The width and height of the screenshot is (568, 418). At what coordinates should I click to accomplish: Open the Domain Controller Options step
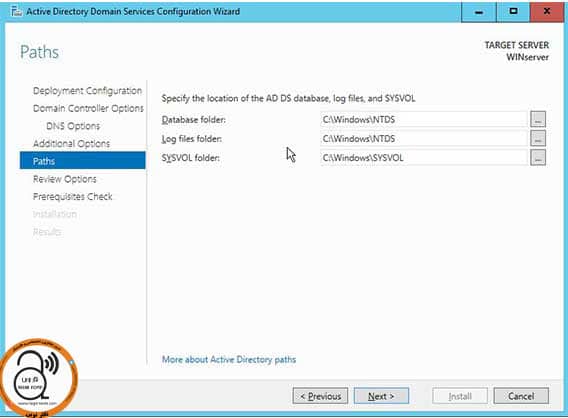(88, 108)
